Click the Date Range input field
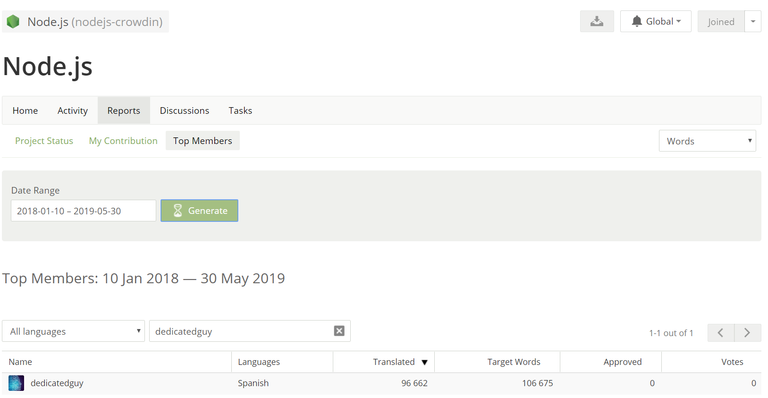The image size is (768, 398). pyautogui.click(x=83, y=211)
